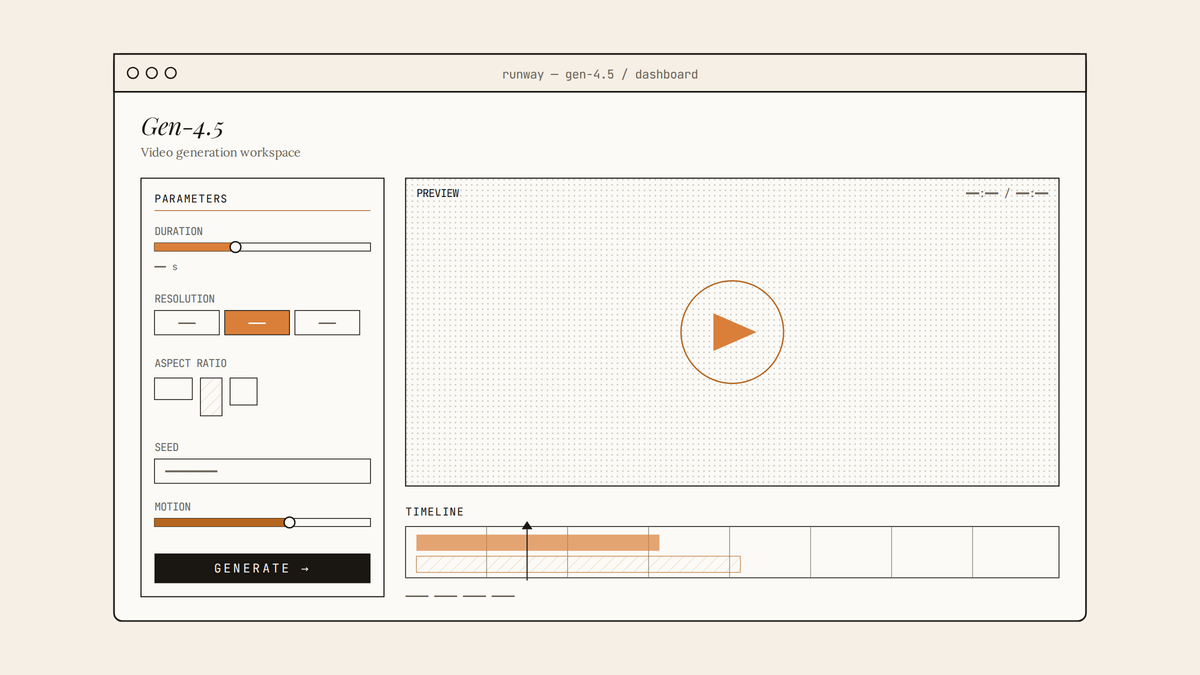Select the hatched outlined timeline clip
The height and width of the screenshot is (675, 1200).
[x=578, y=564]
